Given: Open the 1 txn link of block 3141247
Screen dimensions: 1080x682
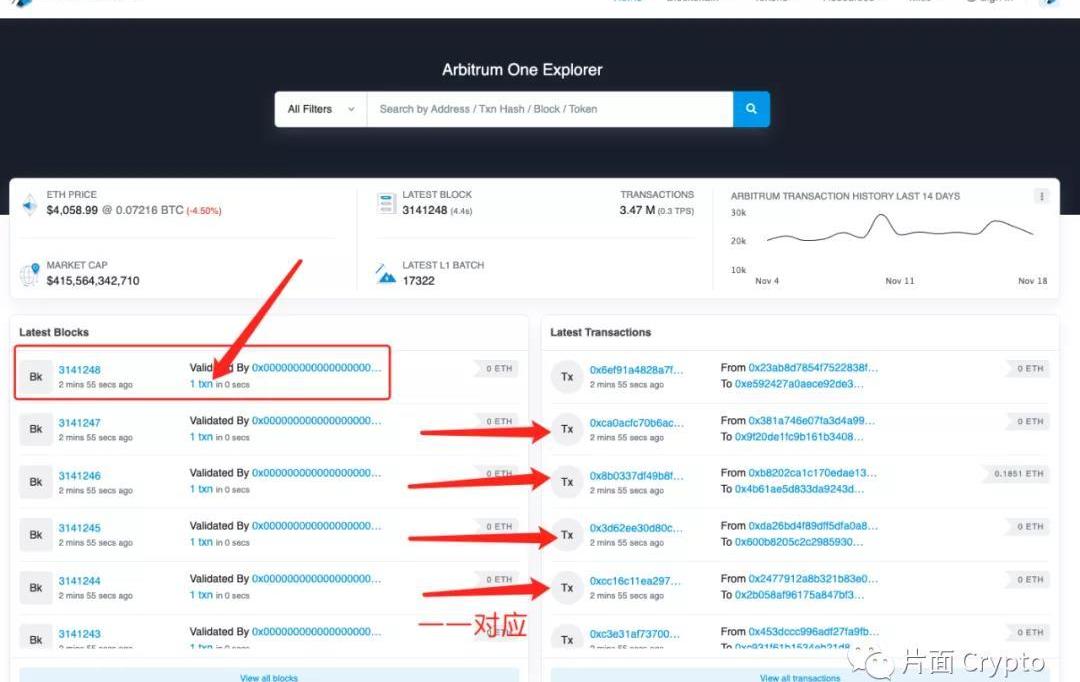Looking at the screenshot, I should click(x=201, y=437).
